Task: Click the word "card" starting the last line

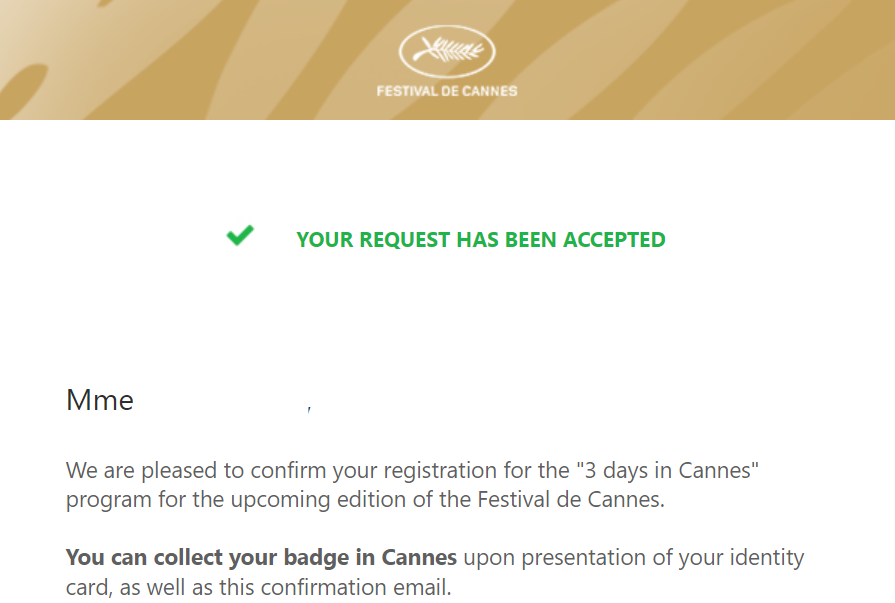Action: [86, 587]
